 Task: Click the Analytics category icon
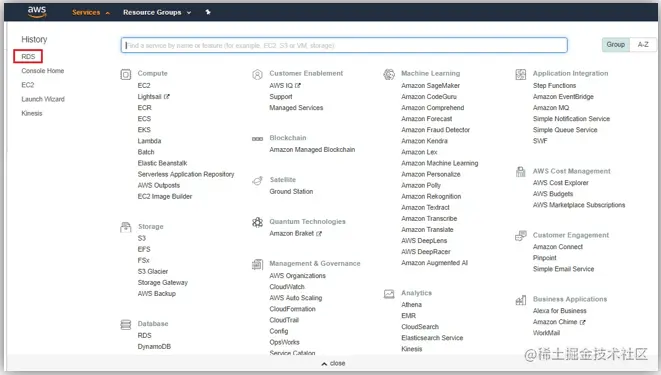389,294
